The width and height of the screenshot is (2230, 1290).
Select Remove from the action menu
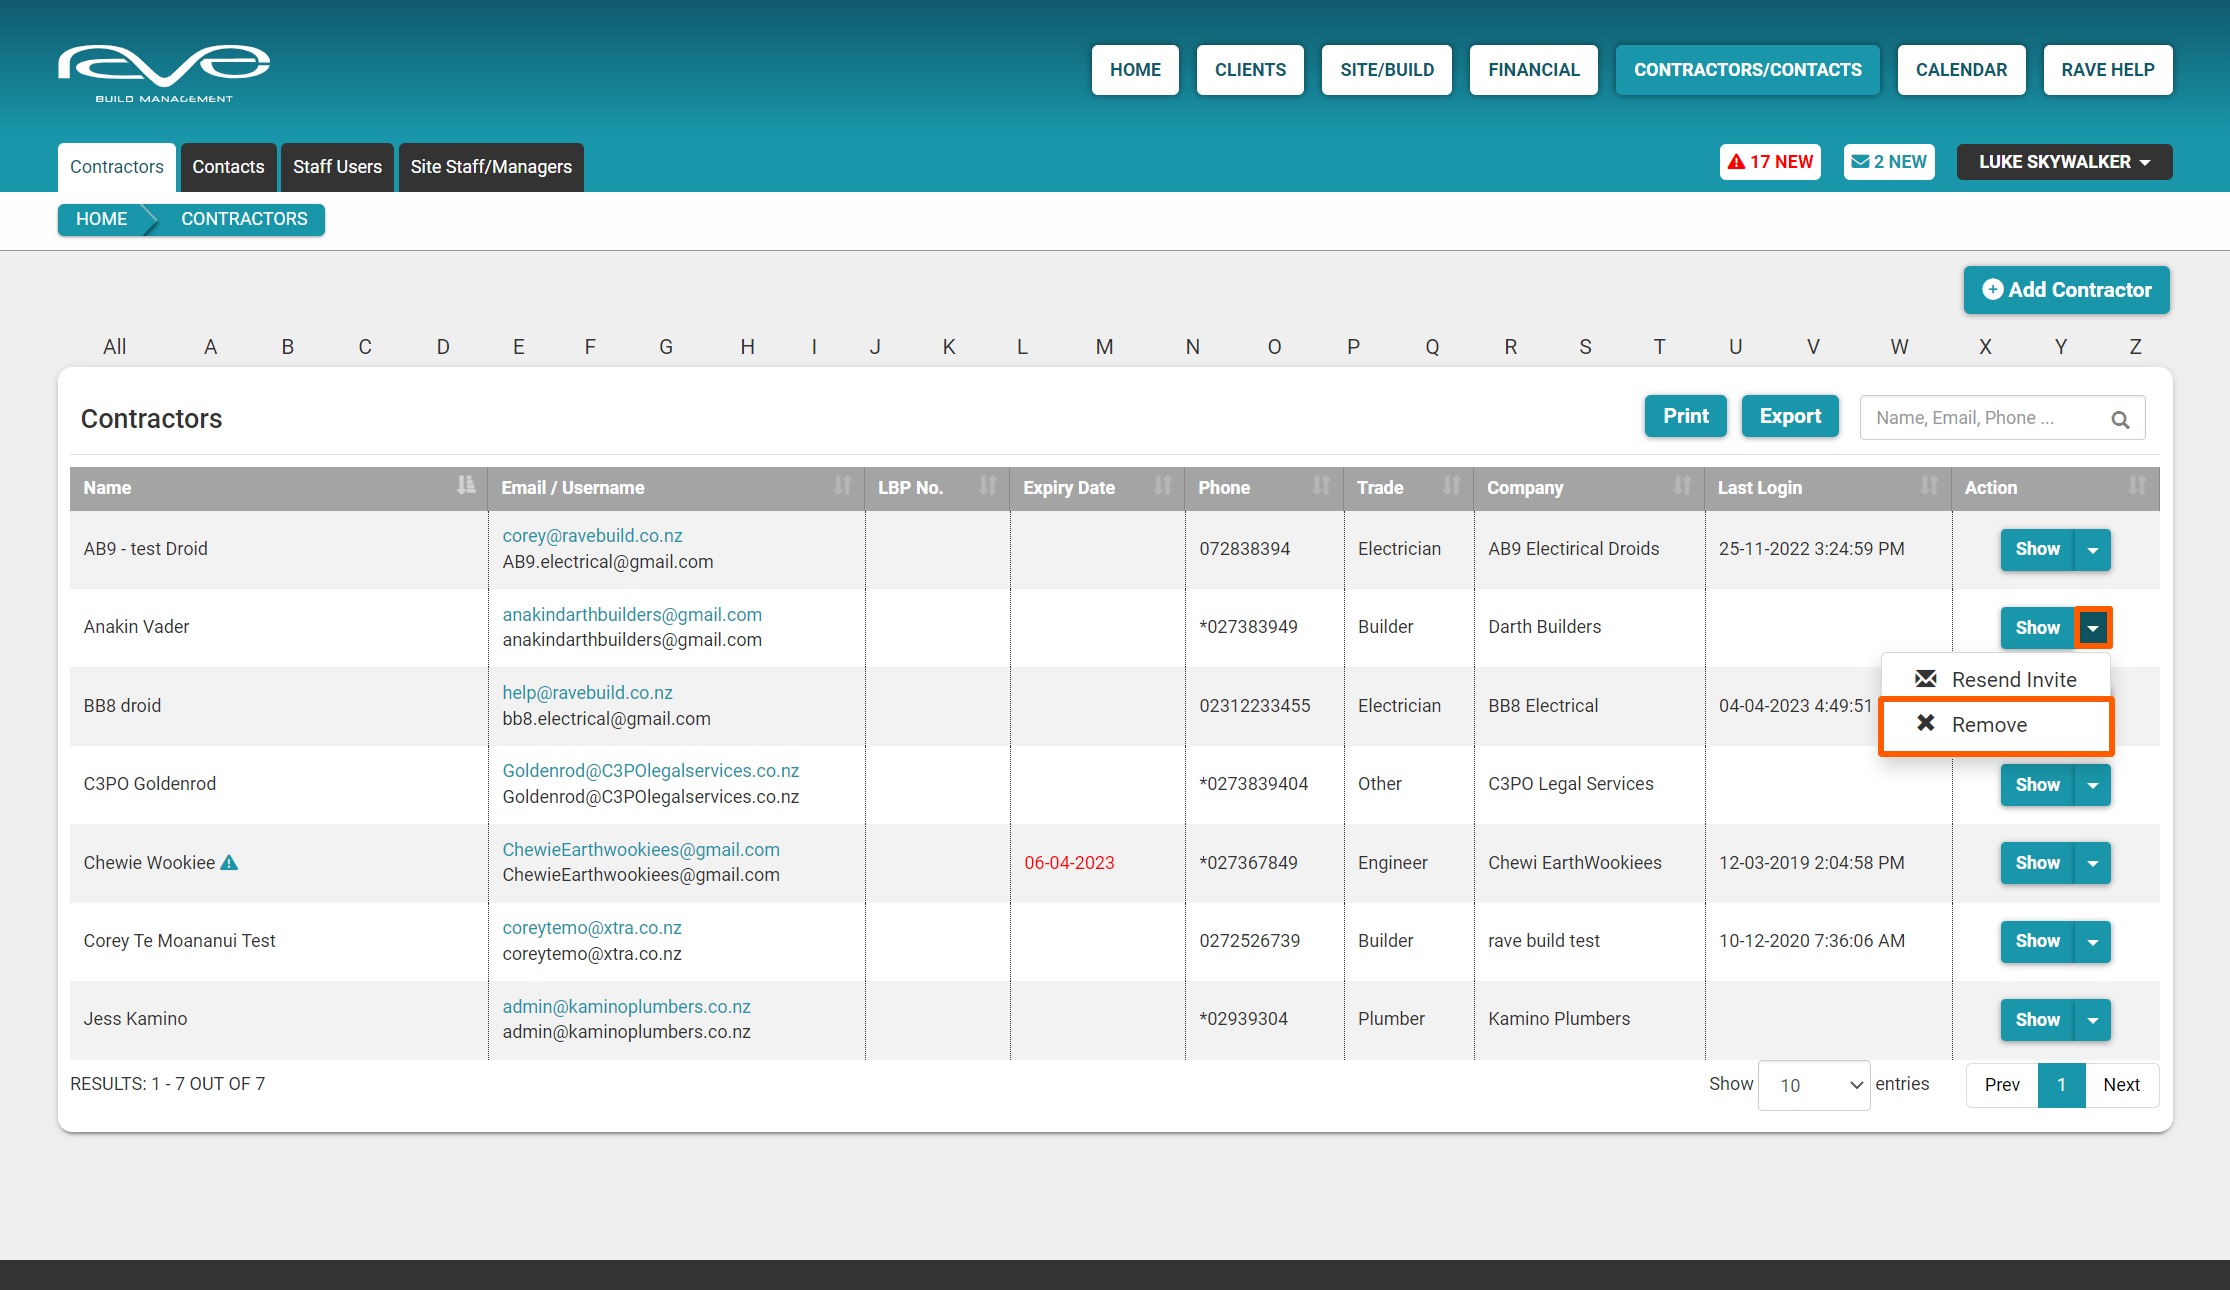[x=1988, y=725]
